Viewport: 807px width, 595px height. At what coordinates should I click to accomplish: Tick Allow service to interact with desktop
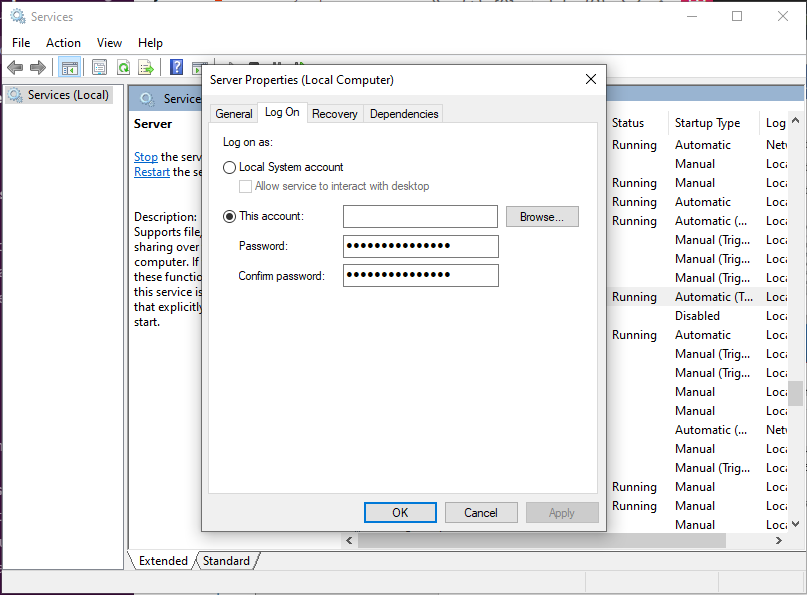[245, 186]
